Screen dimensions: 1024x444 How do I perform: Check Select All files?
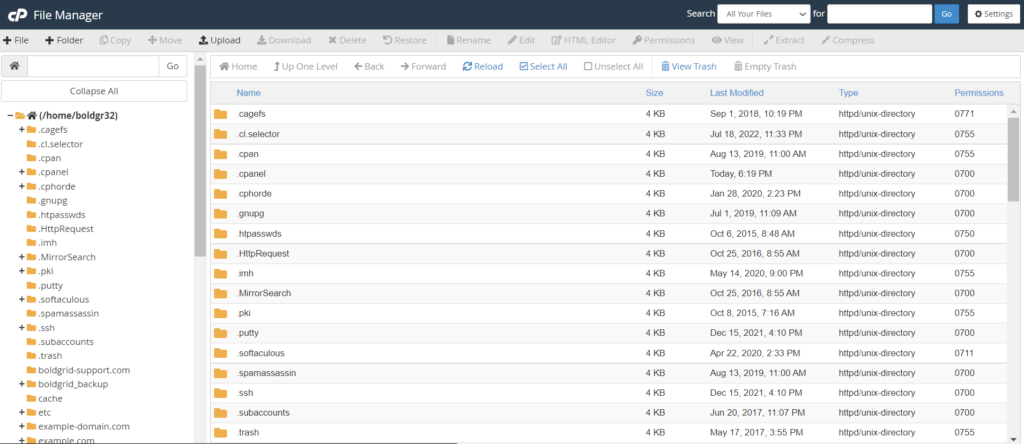coord(543,67)
